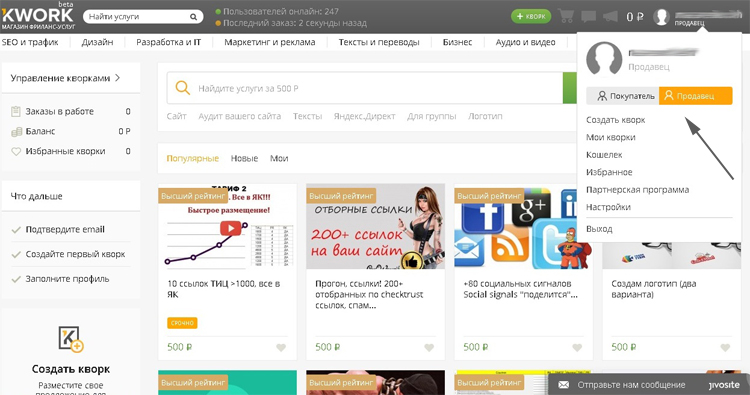Open the 'Разработка и IT' category menu
This screenshot has width=750, height=395.
pos(168,42)
